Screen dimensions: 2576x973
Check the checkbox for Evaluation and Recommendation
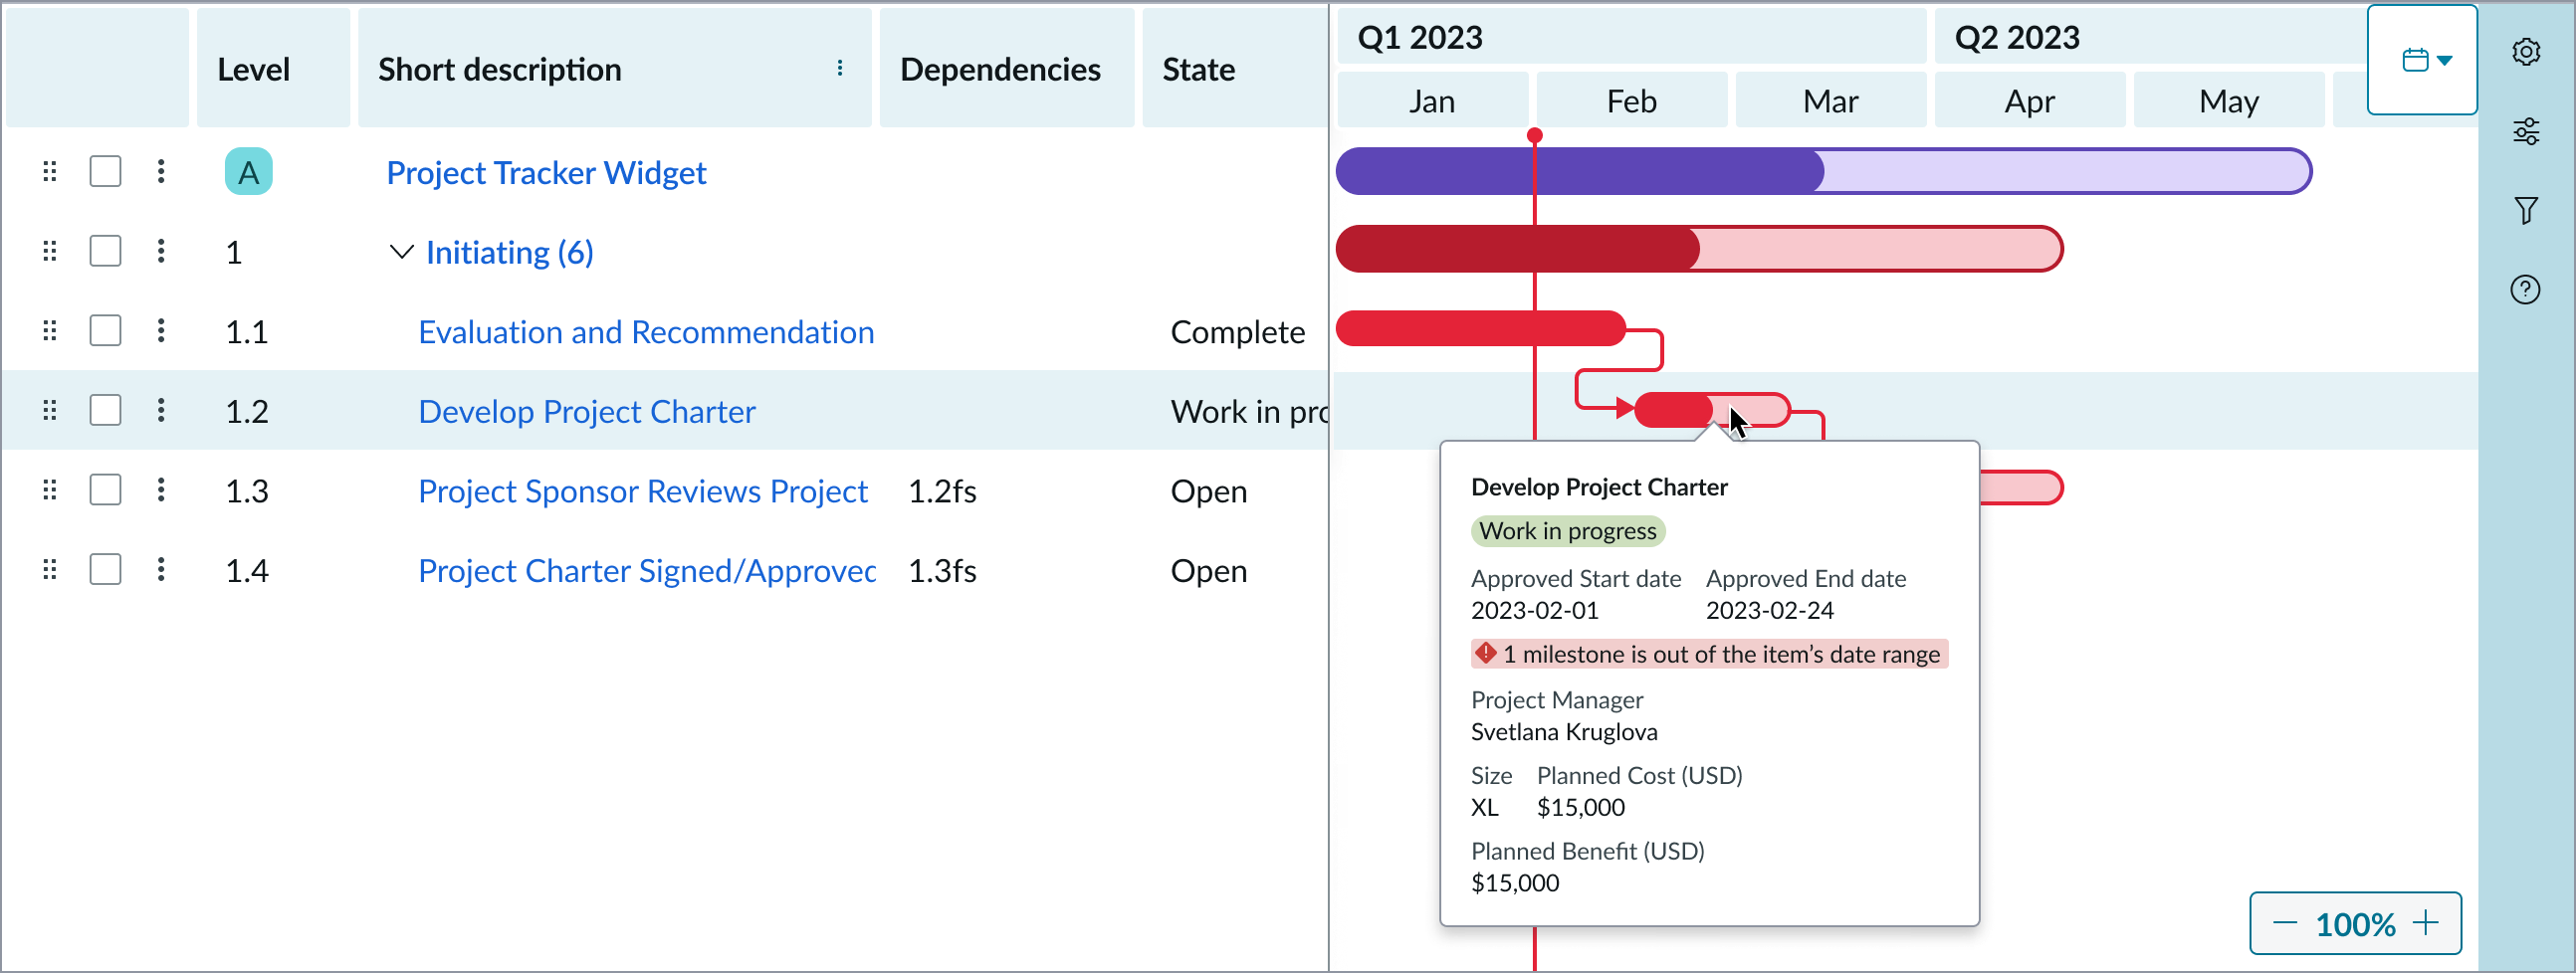click(105, 330)
